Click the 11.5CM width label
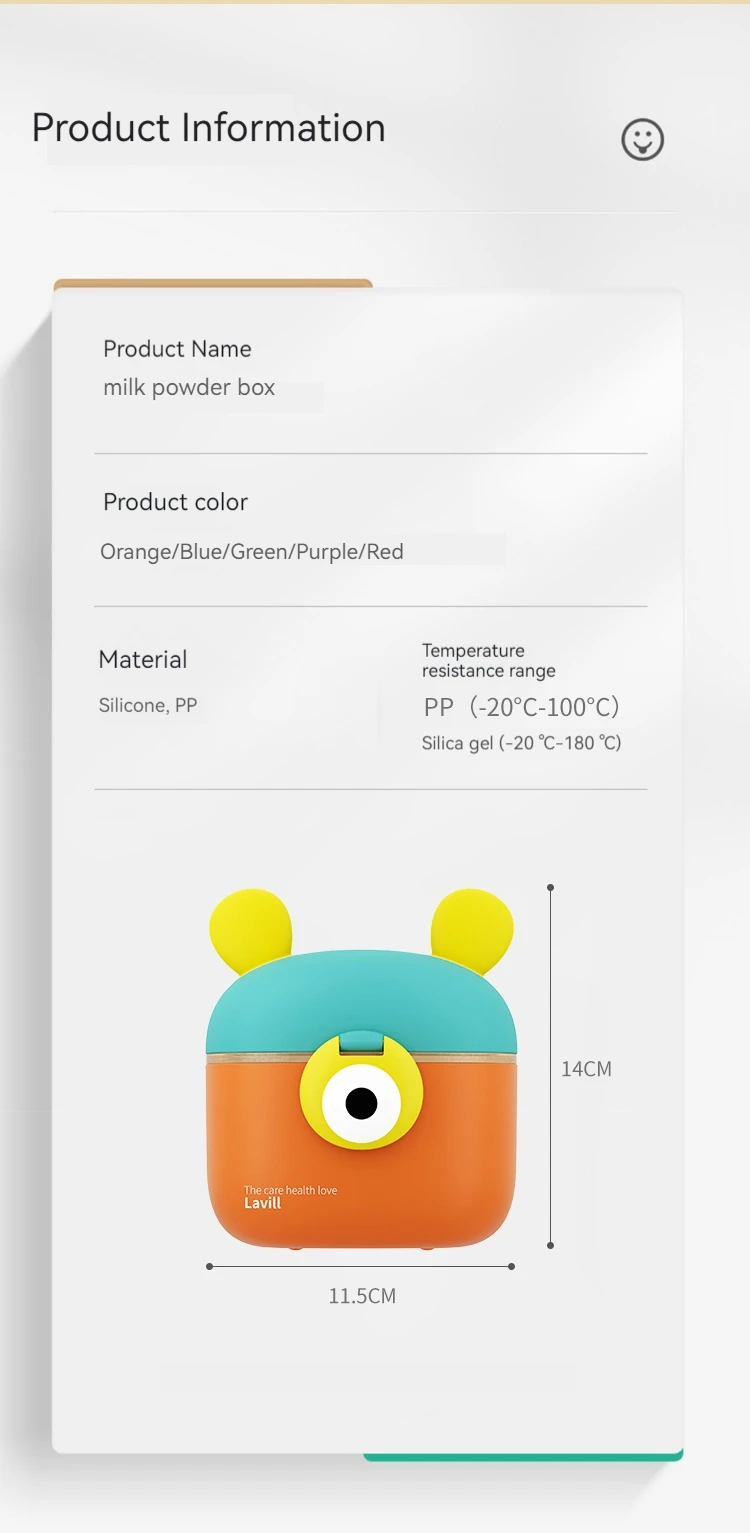This screenshot has height=1533, width=750. pos(362,1296)
